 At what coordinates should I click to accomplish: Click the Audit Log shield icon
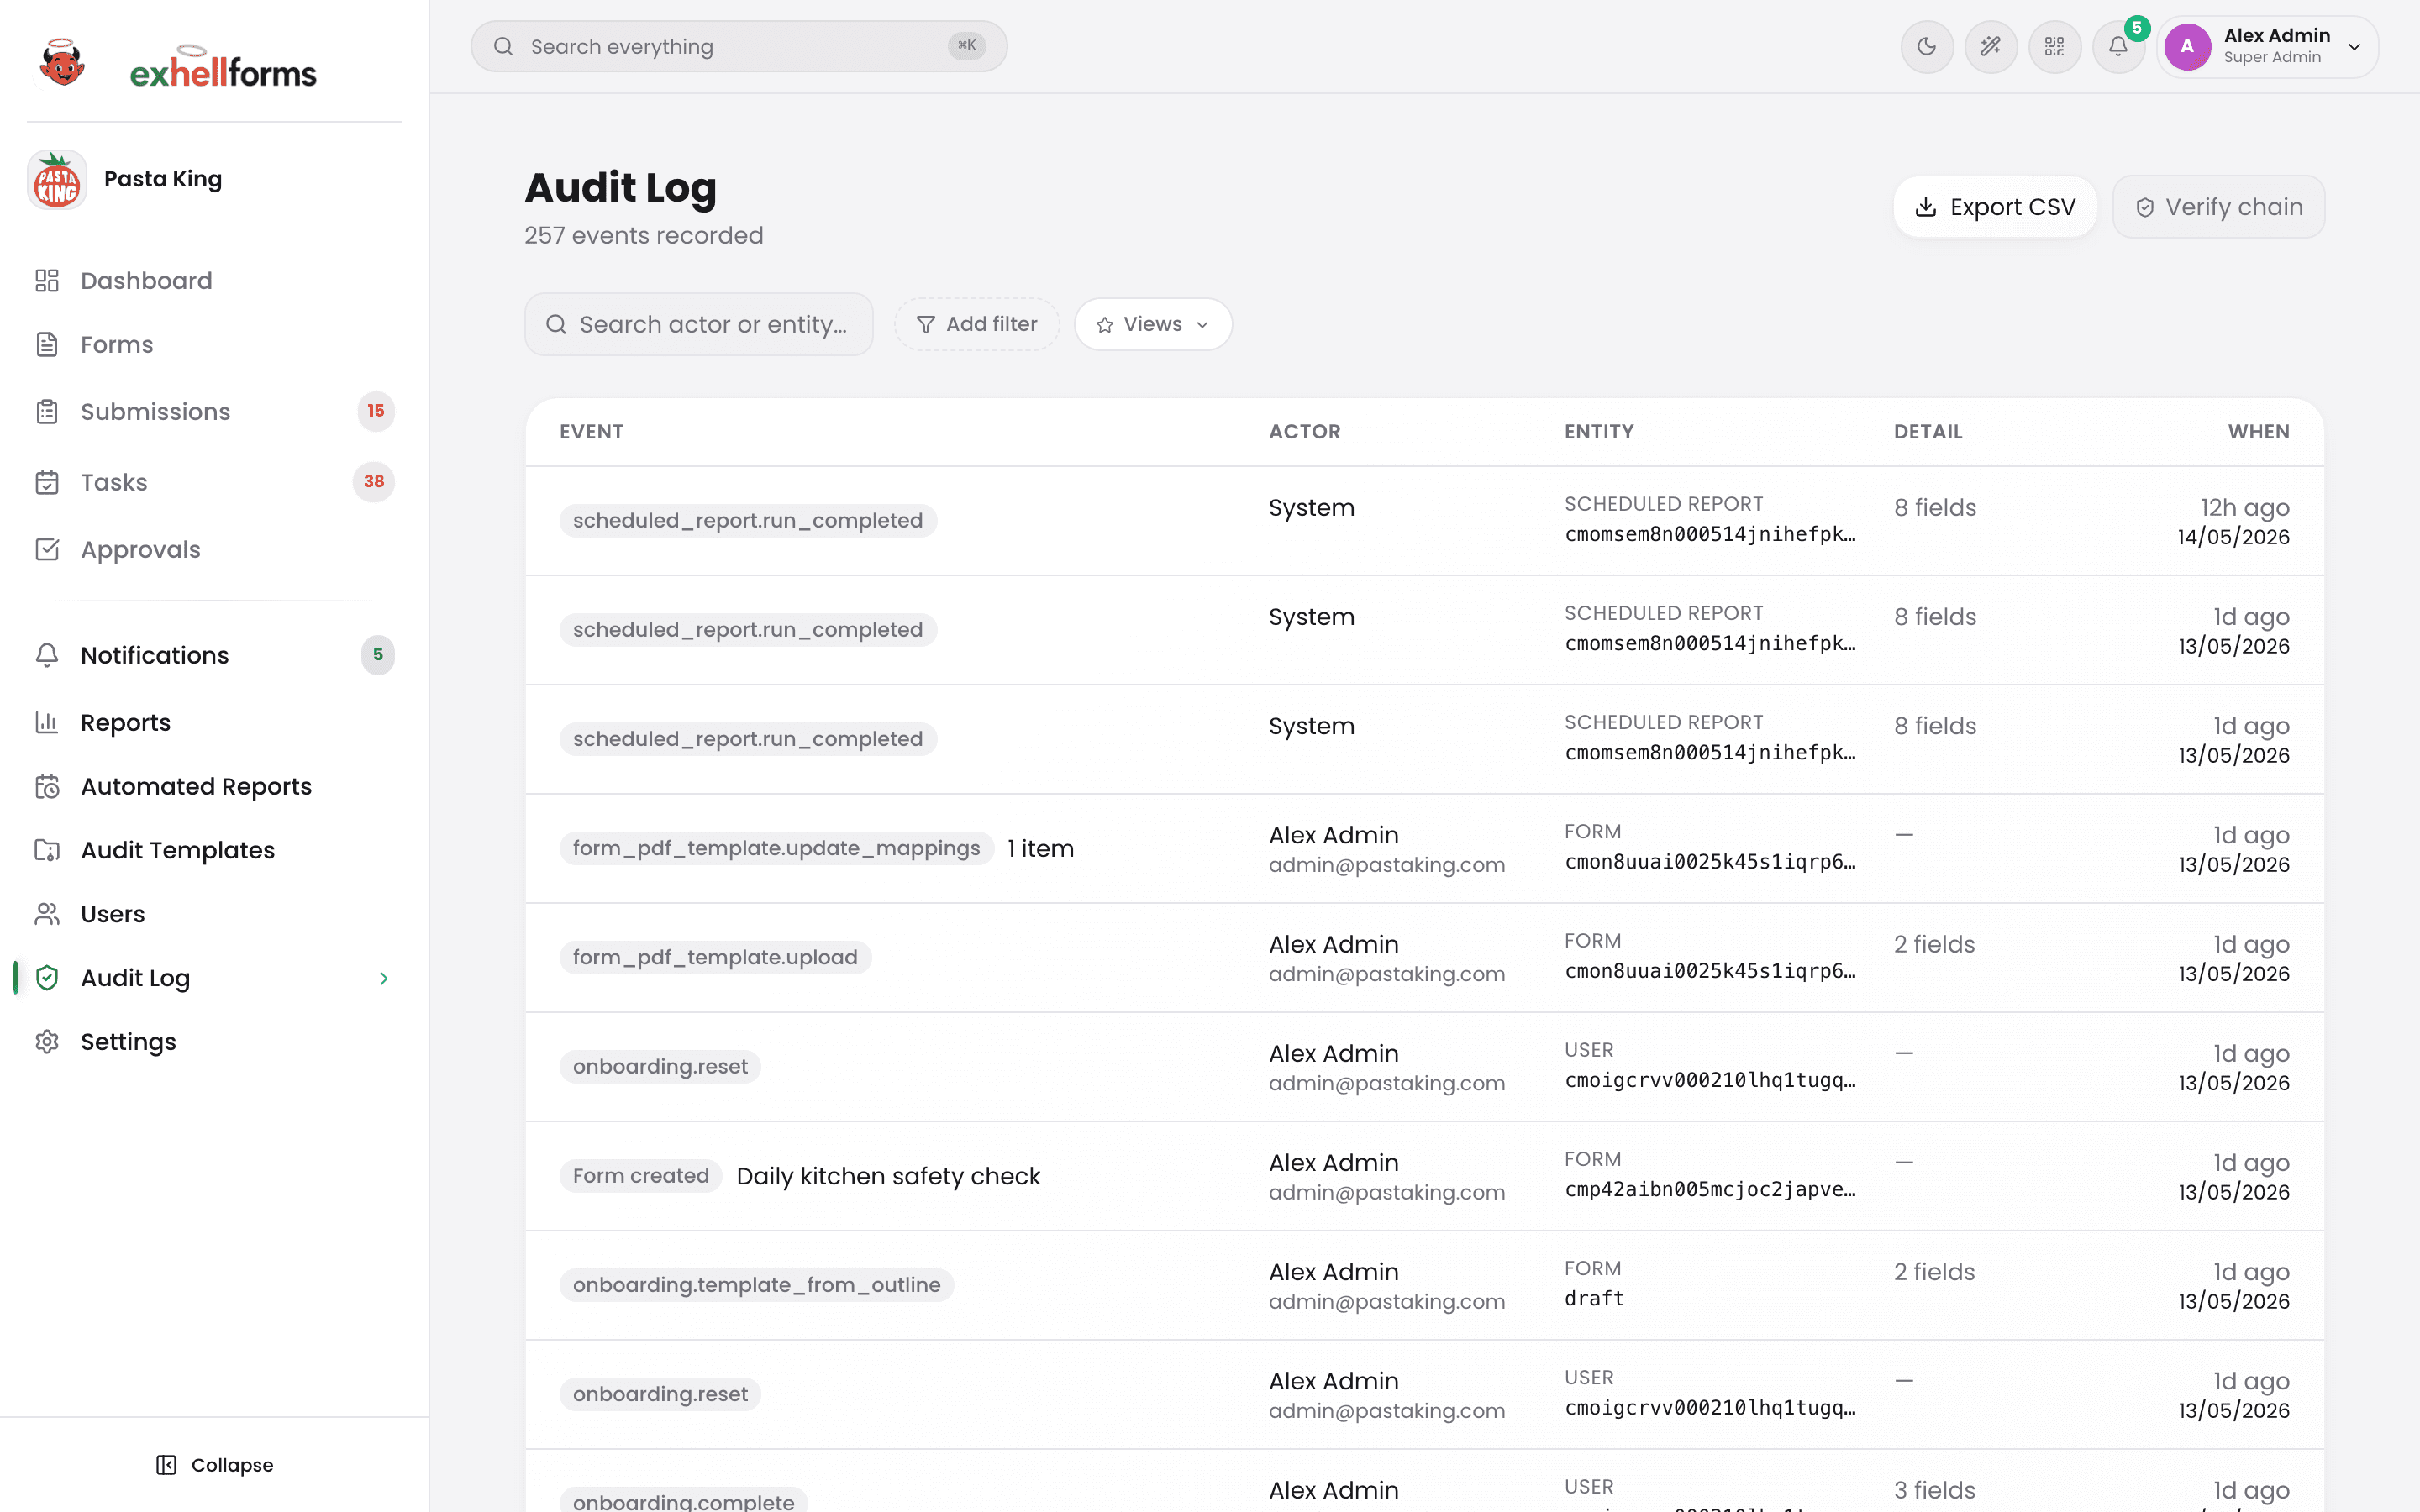(x=47, y=978)
